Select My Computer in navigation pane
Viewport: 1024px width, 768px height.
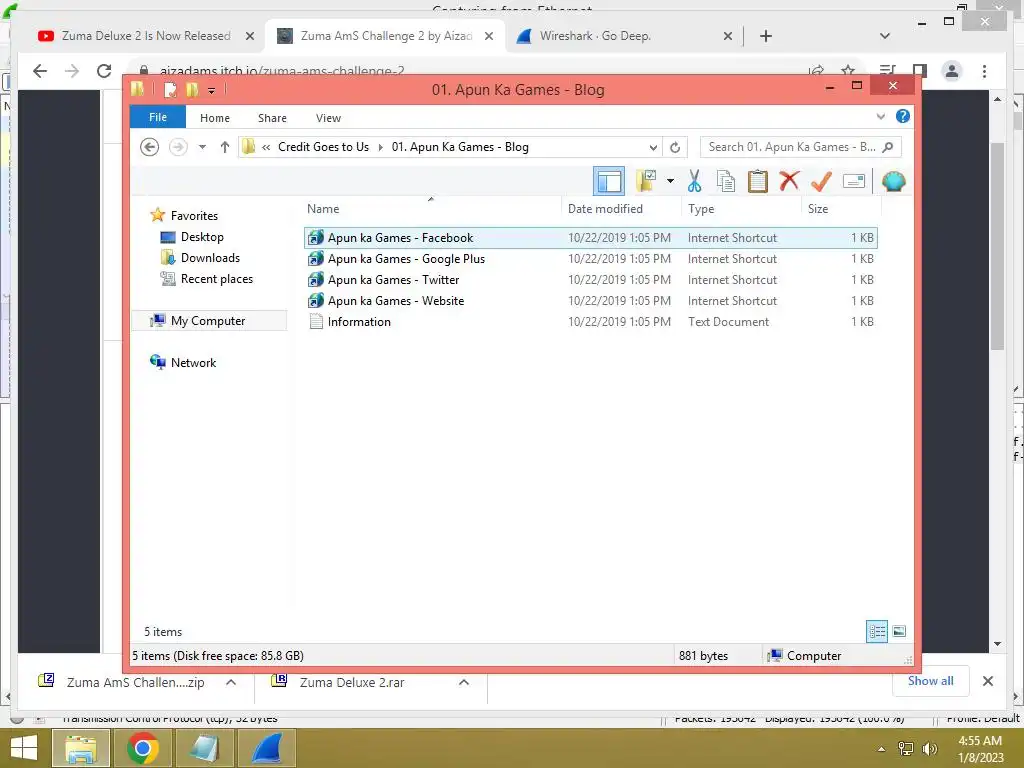[x=208, y=321]
